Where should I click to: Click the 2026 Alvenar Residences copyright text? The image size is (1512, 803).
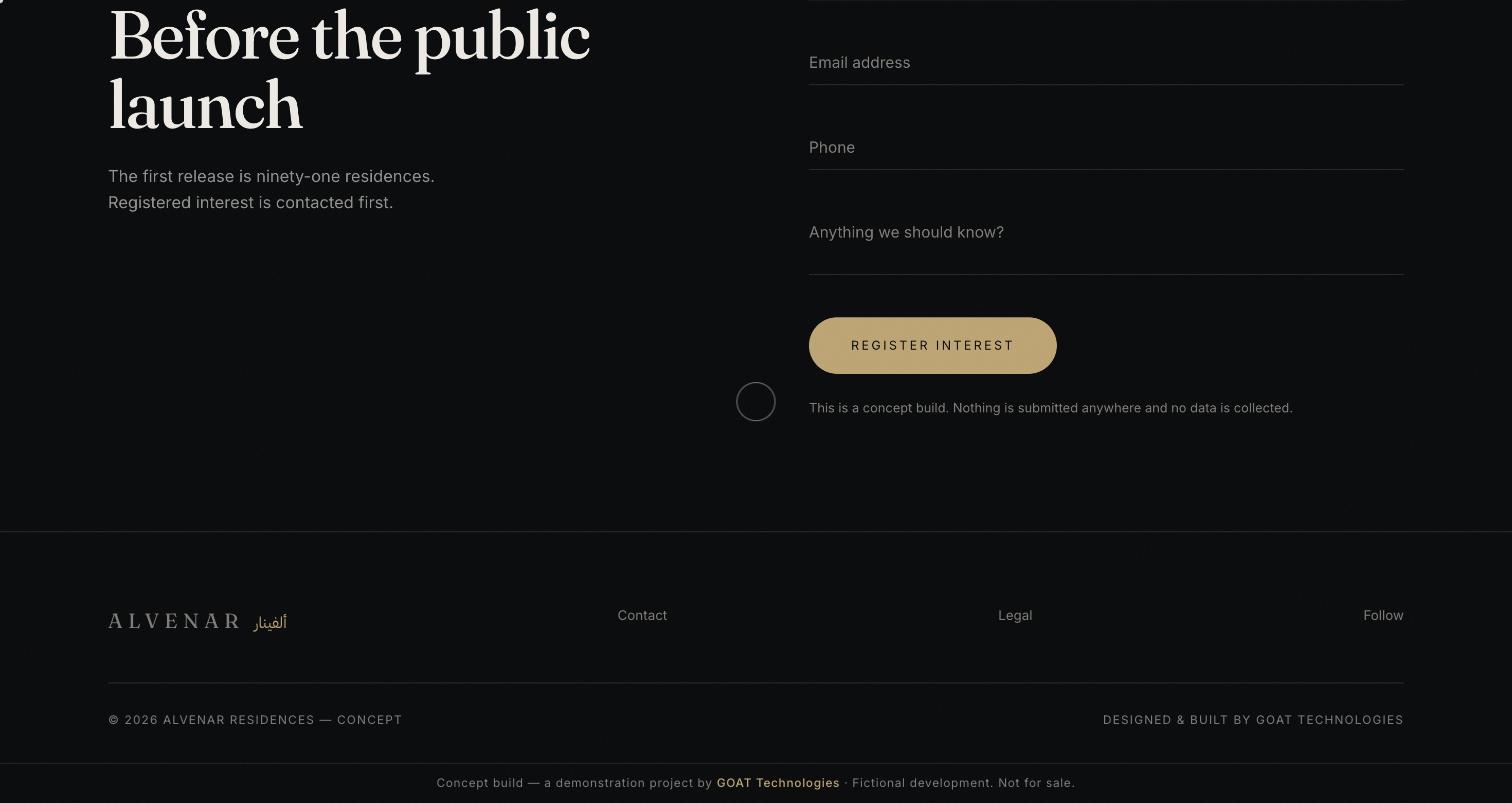click(x=255, y=720)
